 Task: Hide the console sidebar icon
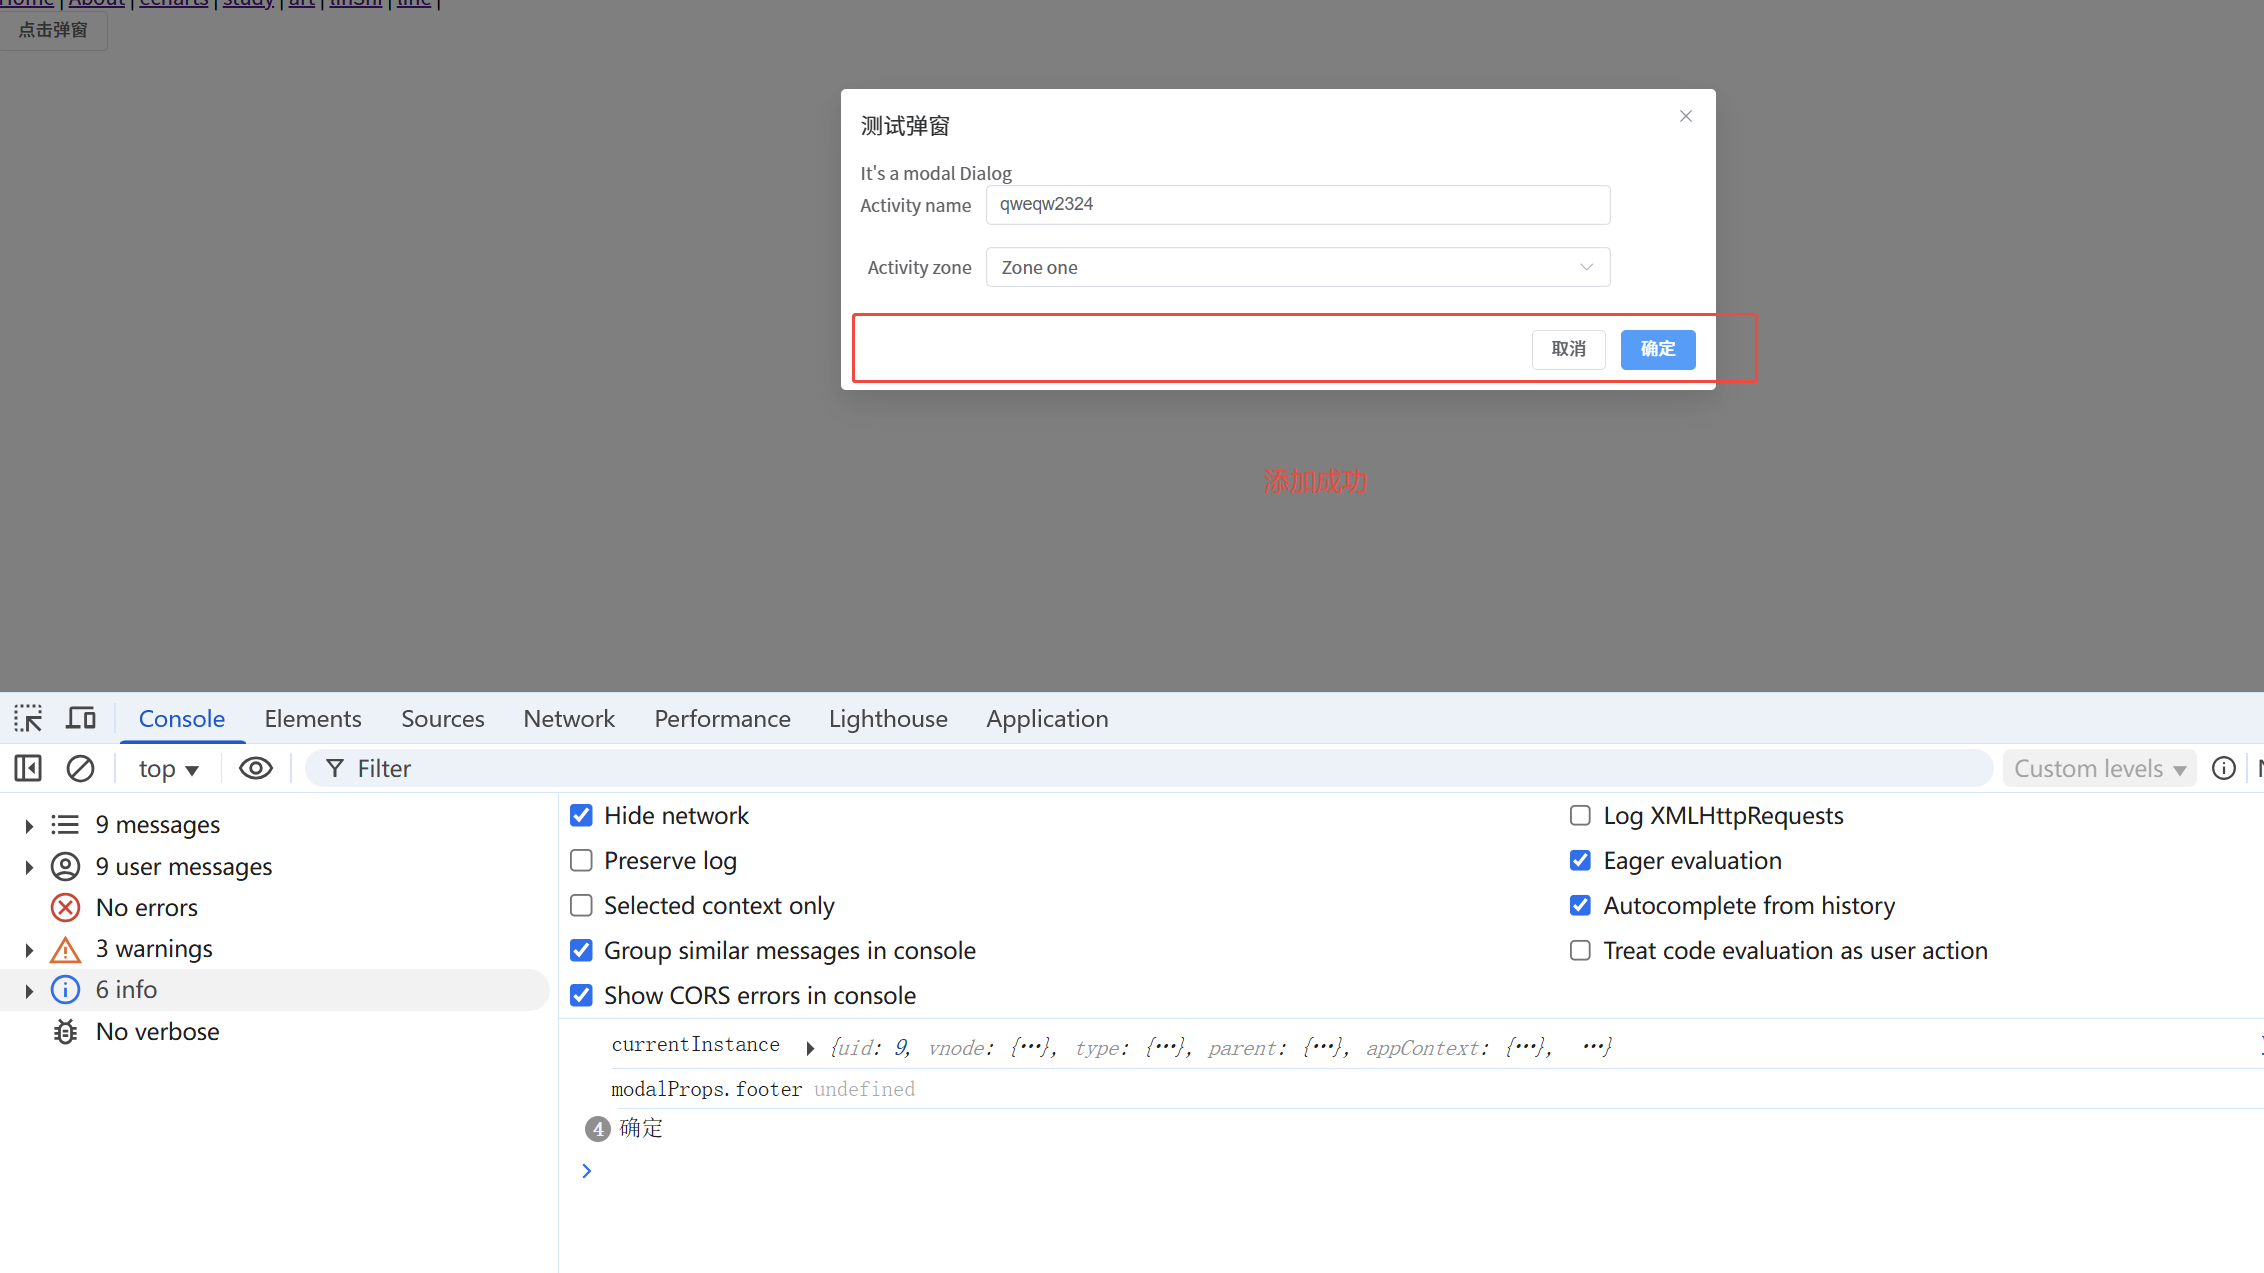(28, 768)
